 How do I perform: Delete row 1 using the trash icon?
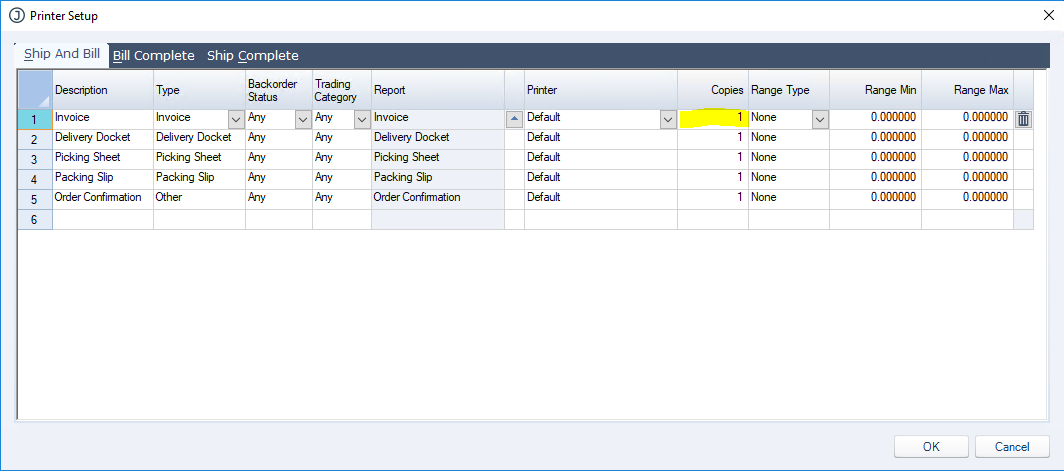pos(1023,119)
